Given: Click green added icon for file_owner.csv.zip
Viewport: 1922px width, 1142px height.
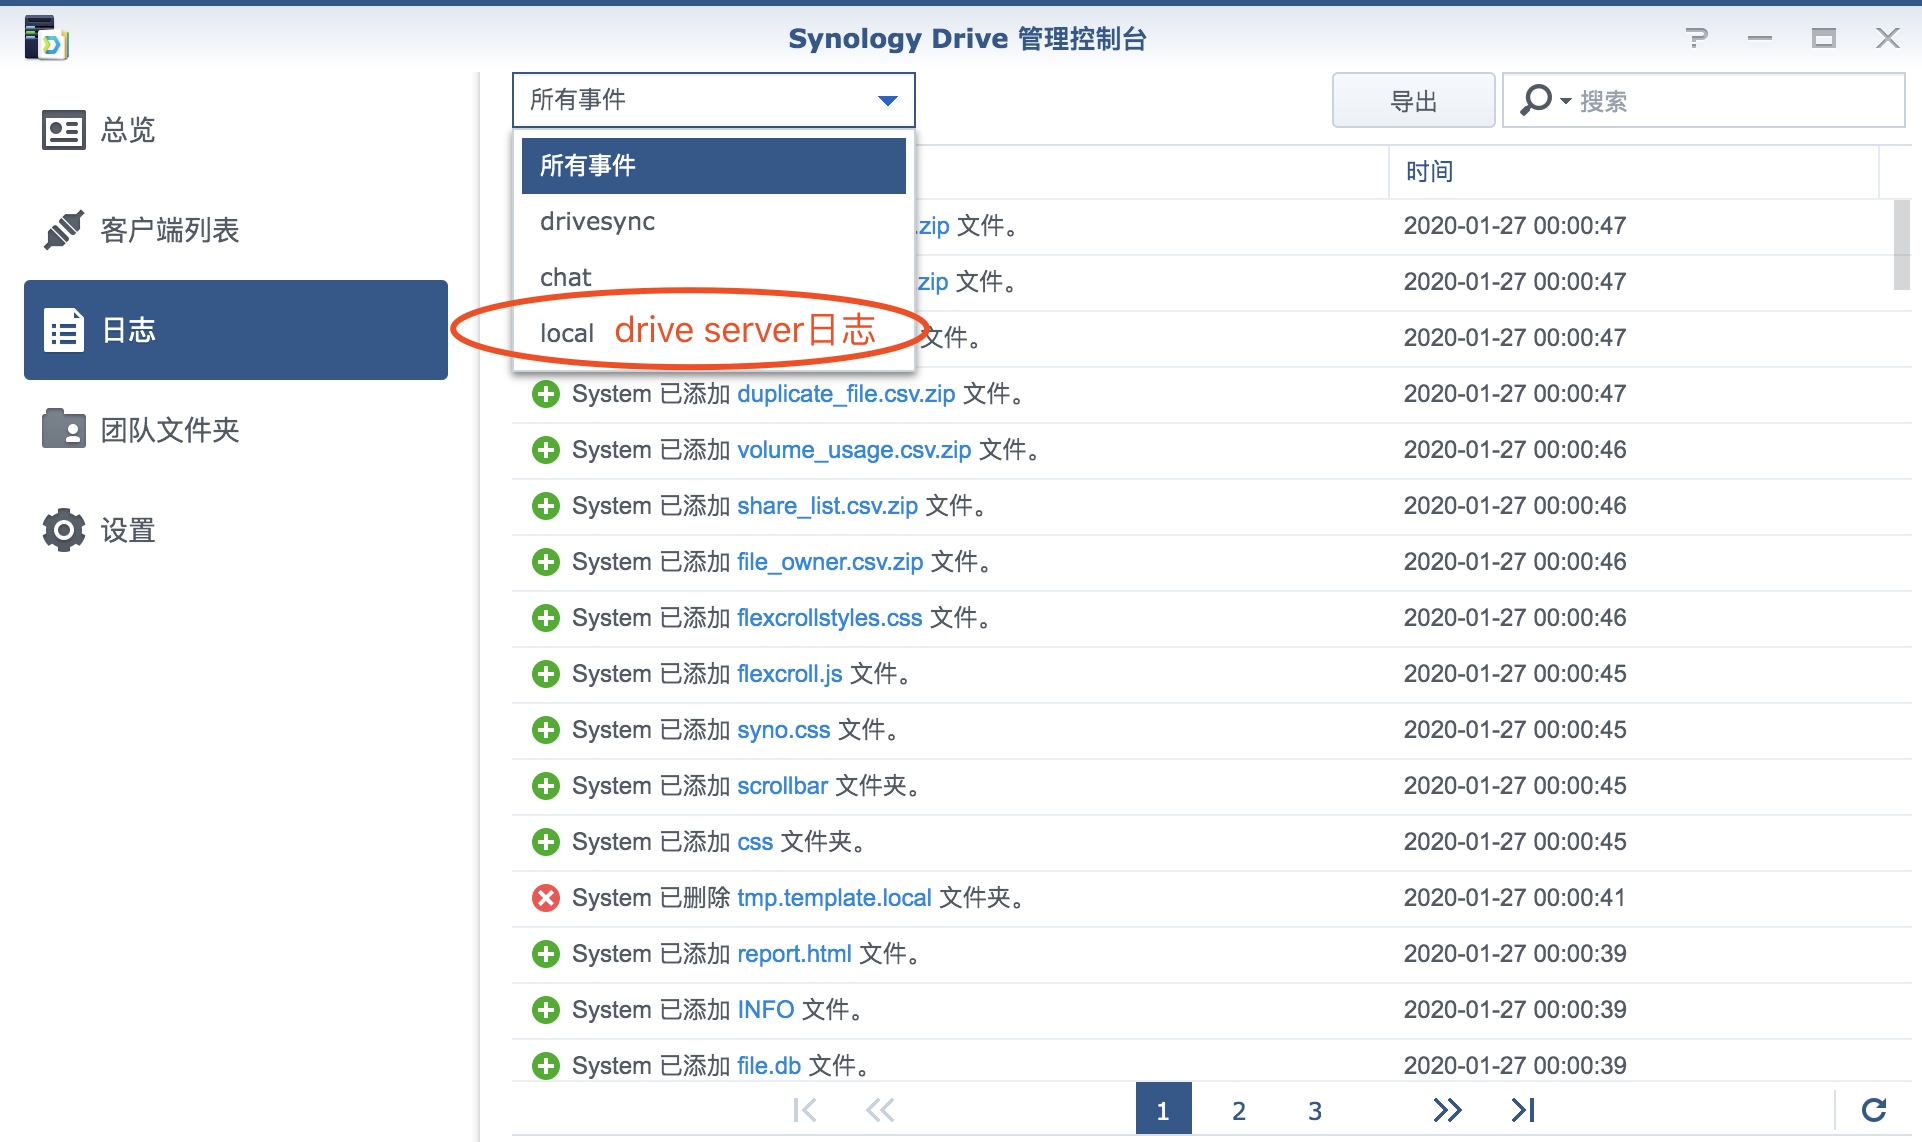Looking at the screenshot, I should coord(546,562).
